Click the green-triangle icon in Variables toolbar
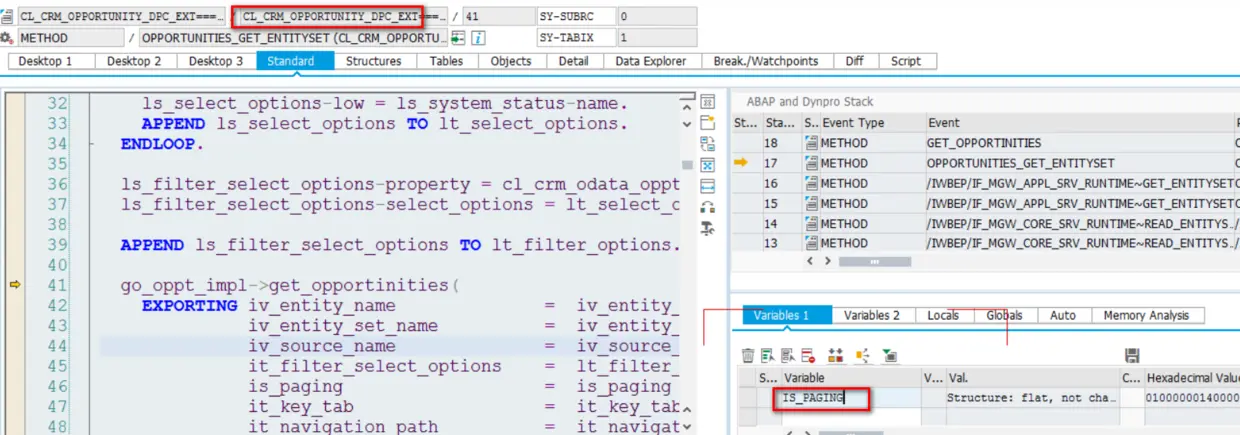This screenshot has height=435, width=1240. point(889,355)
